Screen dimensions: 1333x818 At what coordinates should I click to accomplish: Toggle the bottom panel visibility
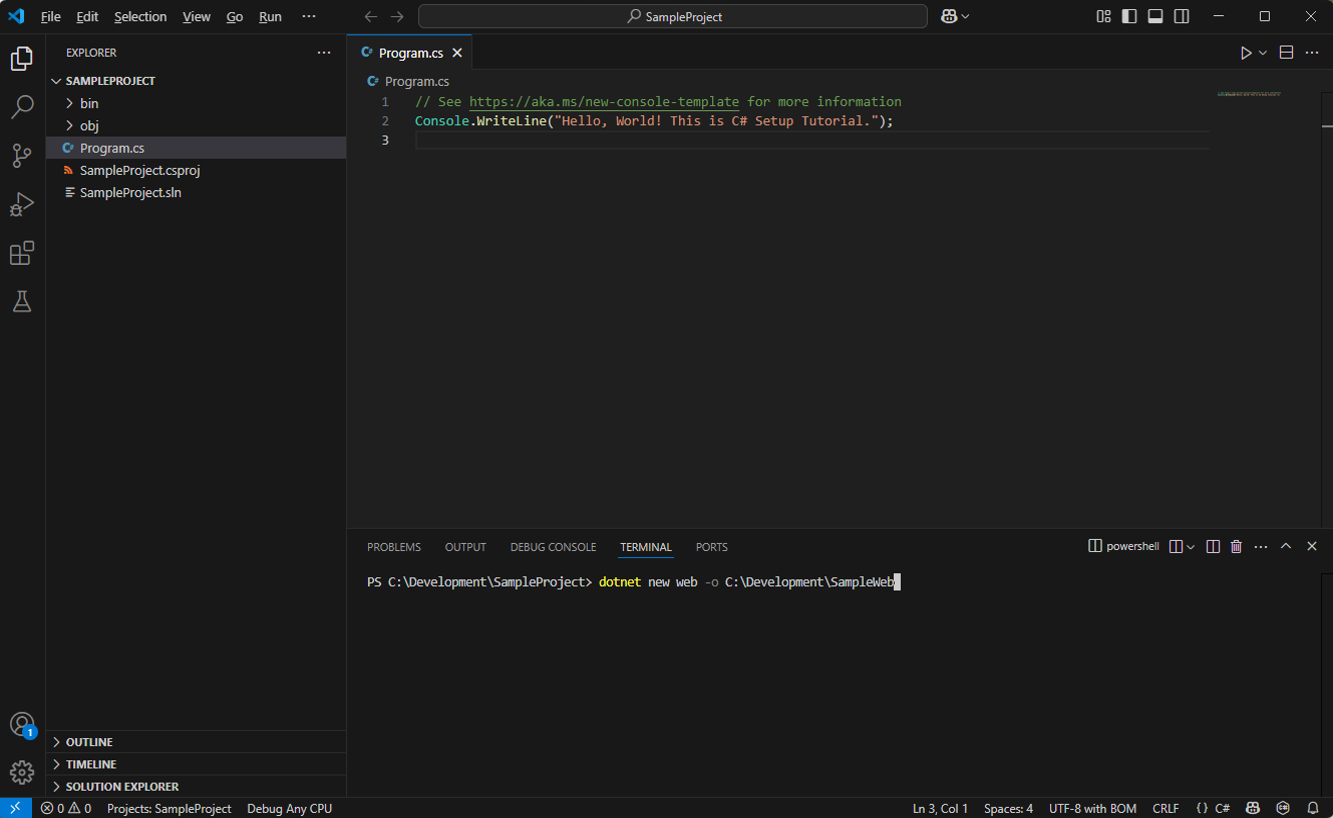[x=1155, y=16]
